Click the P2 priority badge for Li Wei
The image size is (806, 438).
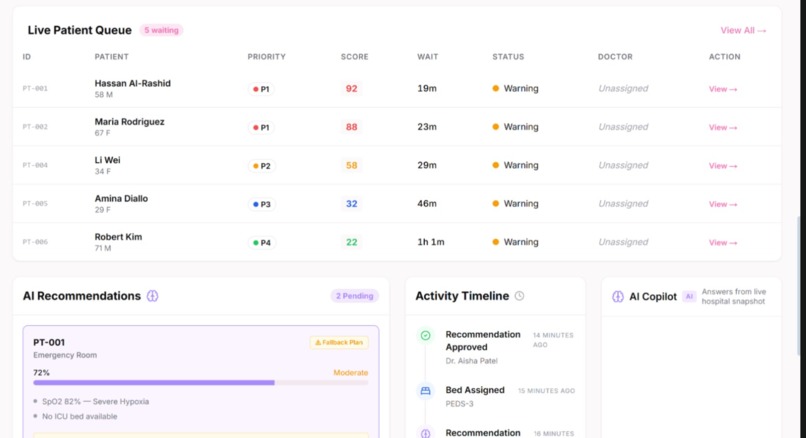(262, 166)
